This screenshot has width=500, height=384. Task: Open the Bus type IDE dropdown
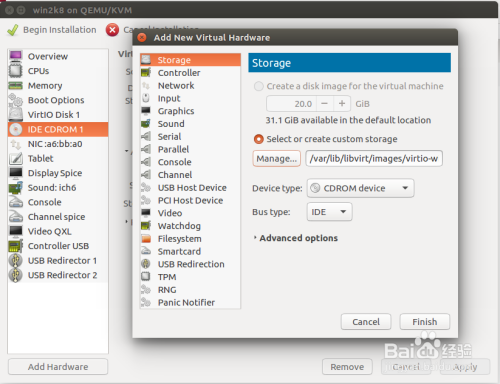tap(329, 212)
